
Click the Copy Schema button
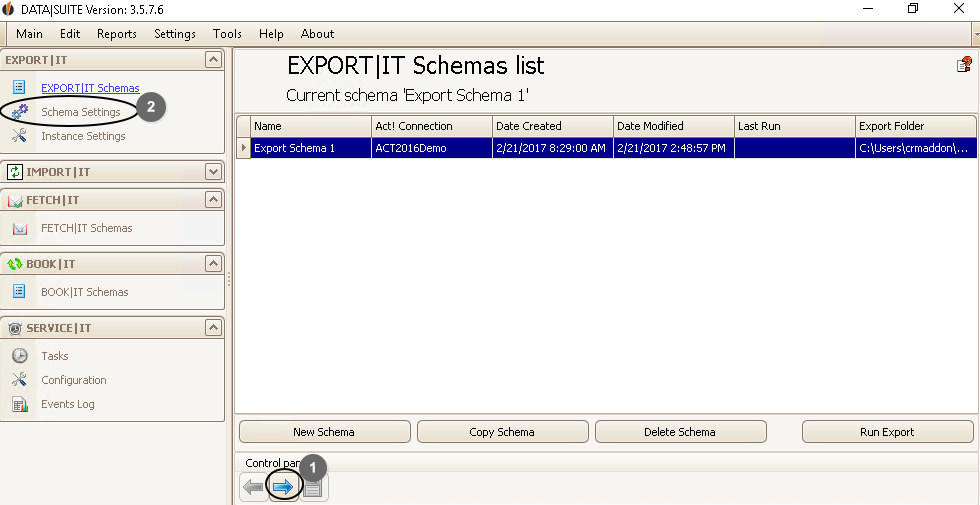[x=502, y=432]
